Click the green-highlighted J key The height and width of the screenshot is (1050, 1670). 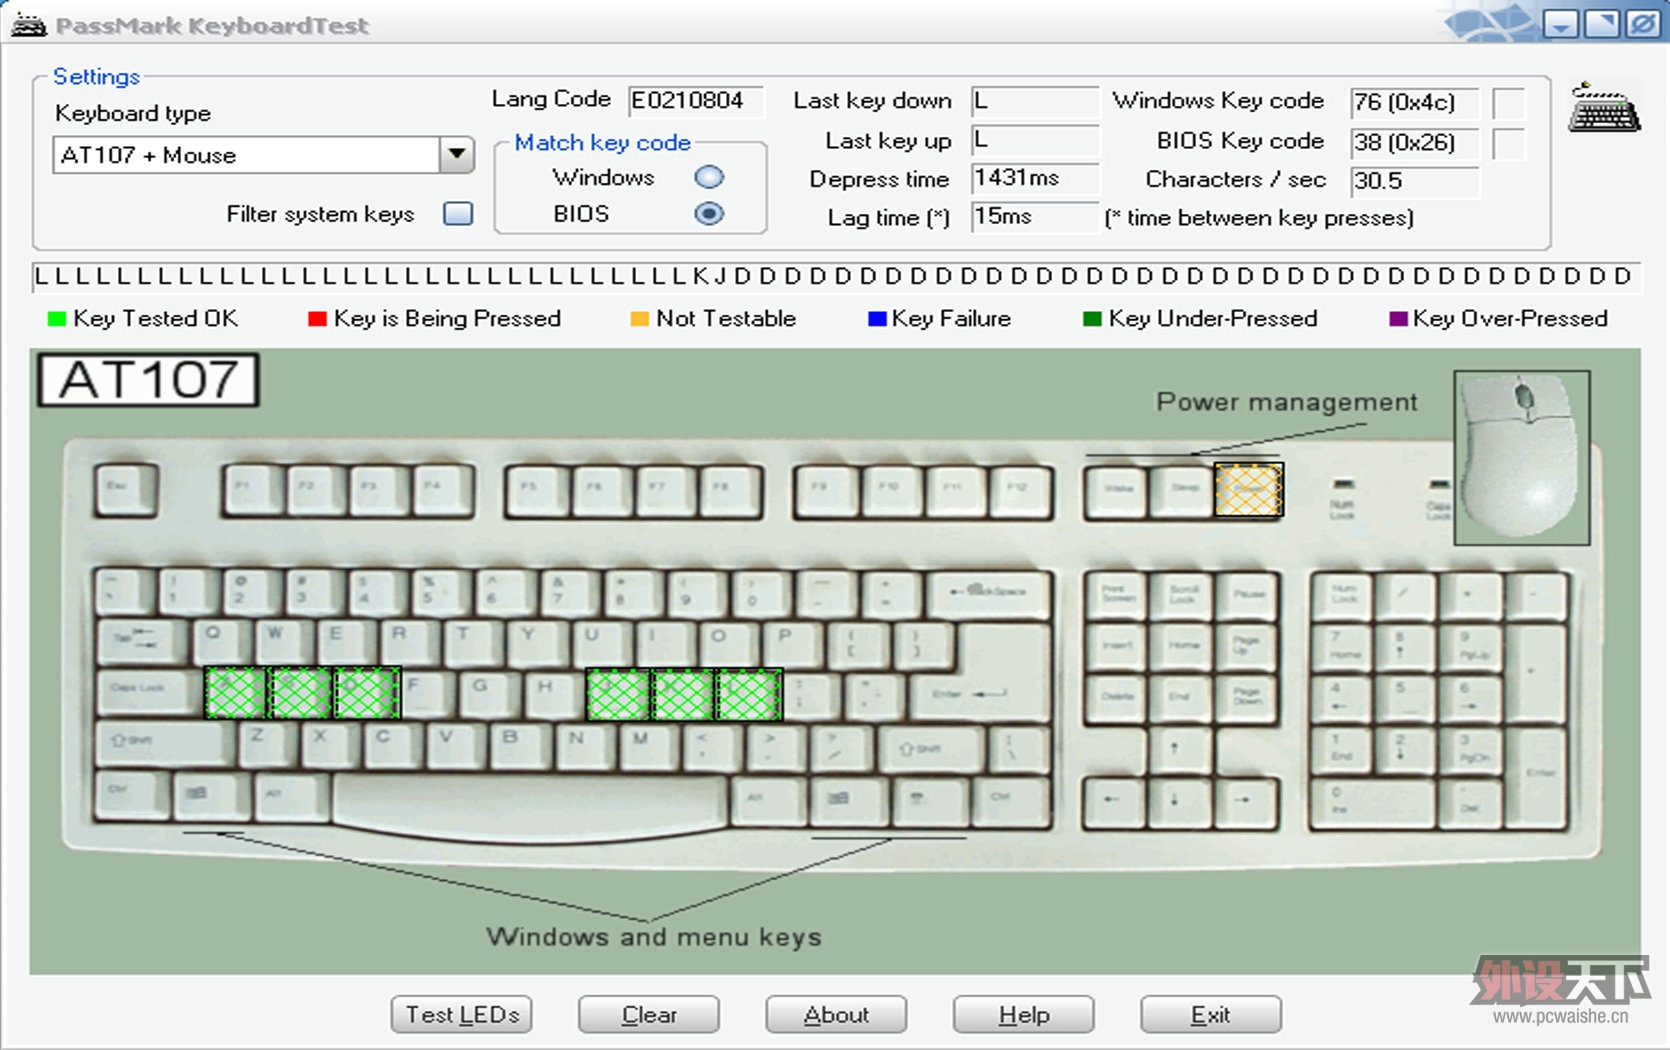618,695
